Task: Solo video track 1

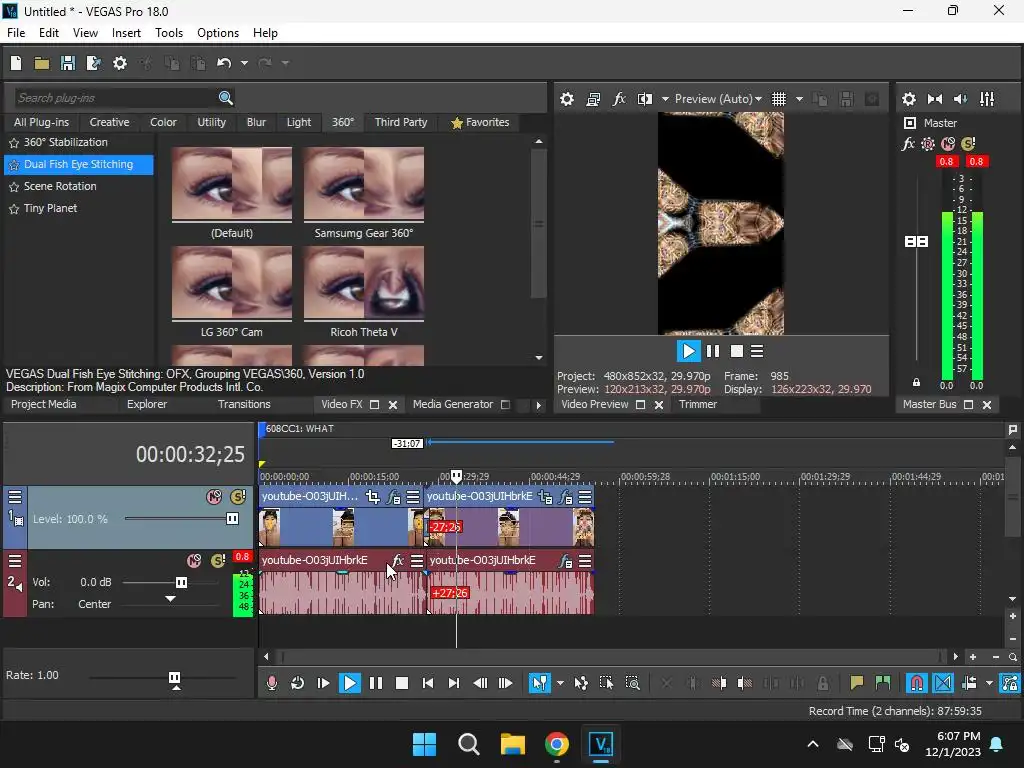Action: (238, 497)
